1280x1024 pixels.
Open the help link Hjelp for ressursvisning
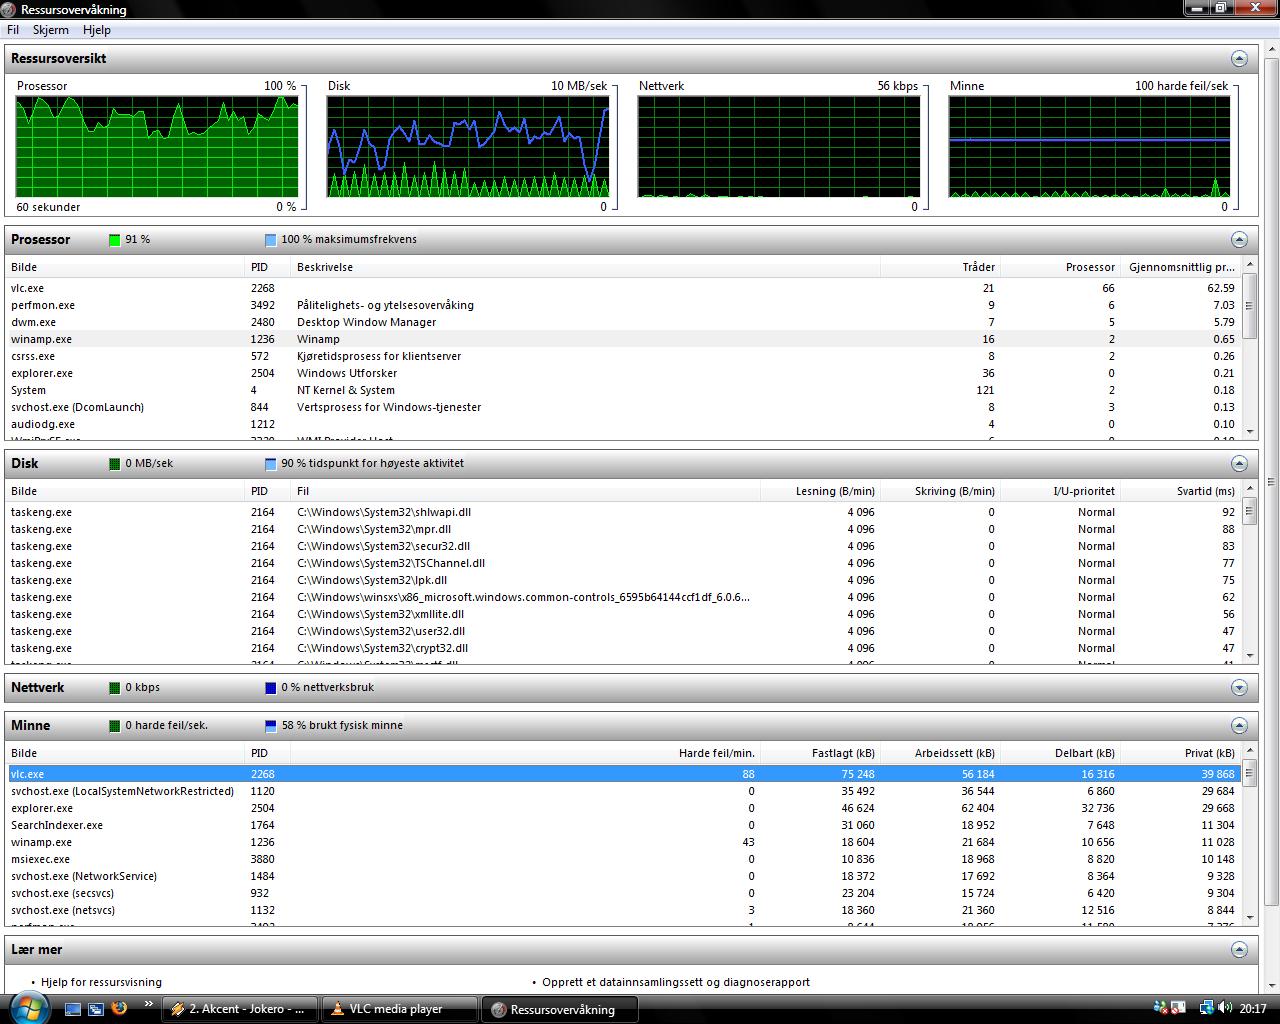tap(101, 983)
